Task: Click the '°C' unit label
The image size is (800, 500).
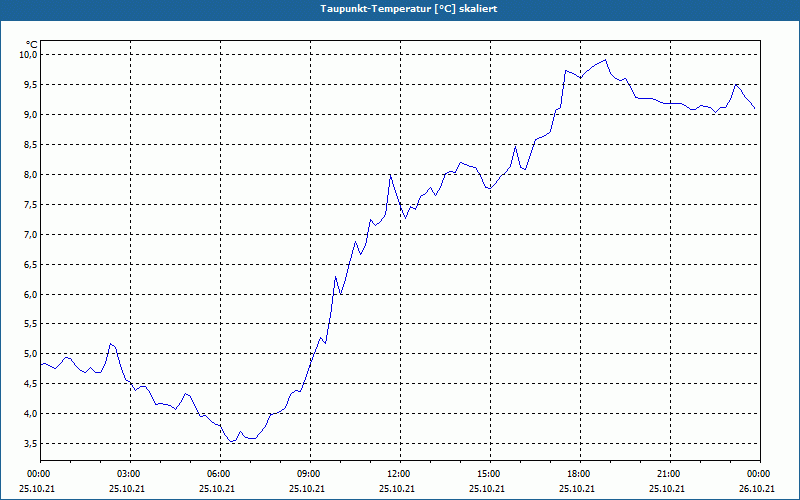Action: [32, 45]
